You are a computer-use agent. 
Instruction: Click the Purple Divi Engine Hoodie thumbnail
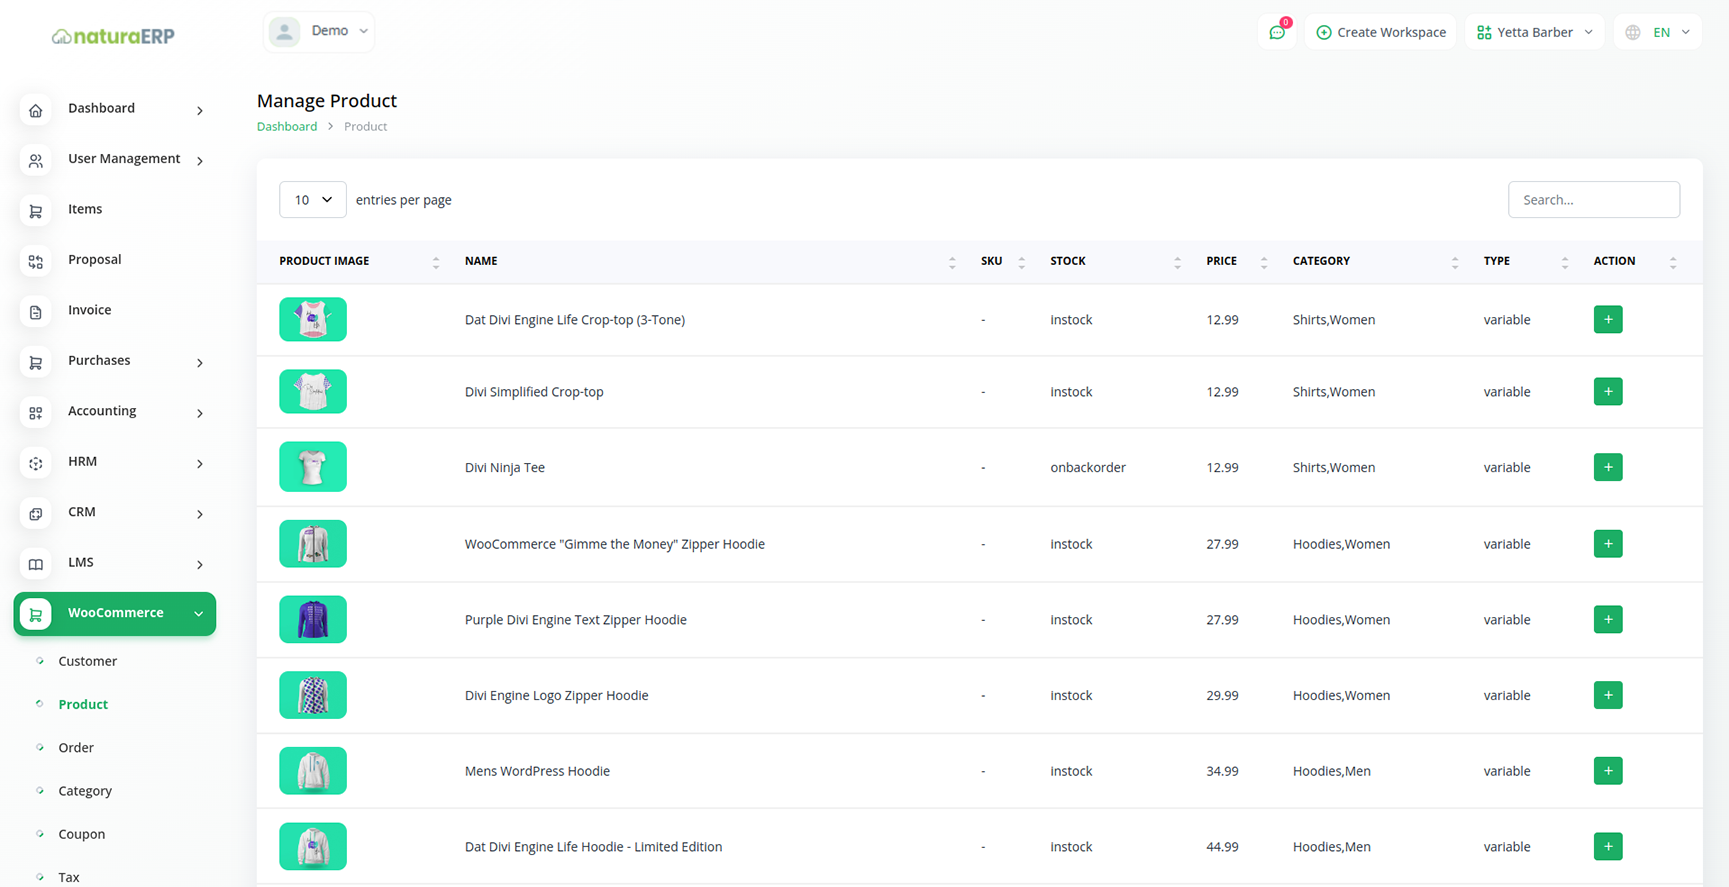[x=313, y=620]
